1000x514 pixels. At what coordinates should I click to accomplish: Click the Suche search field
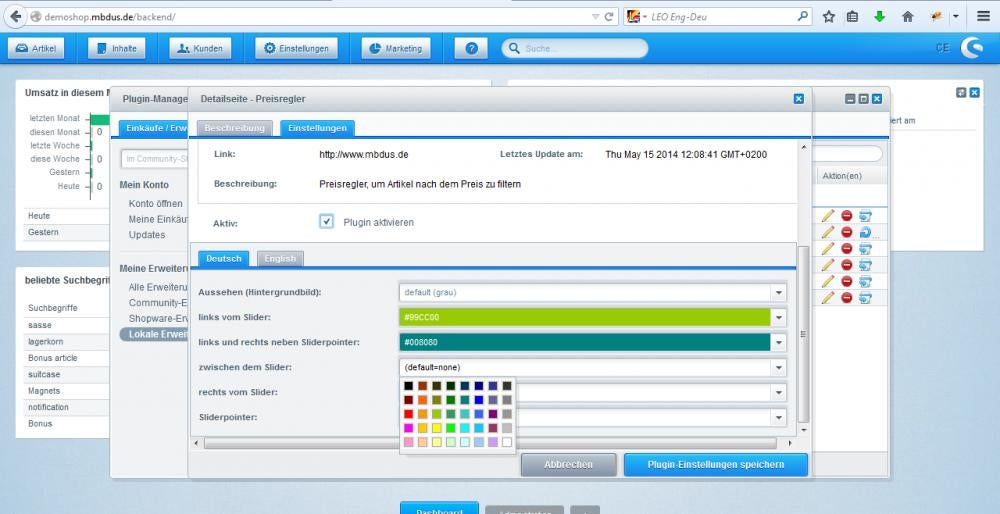click(x=580, y=48)
